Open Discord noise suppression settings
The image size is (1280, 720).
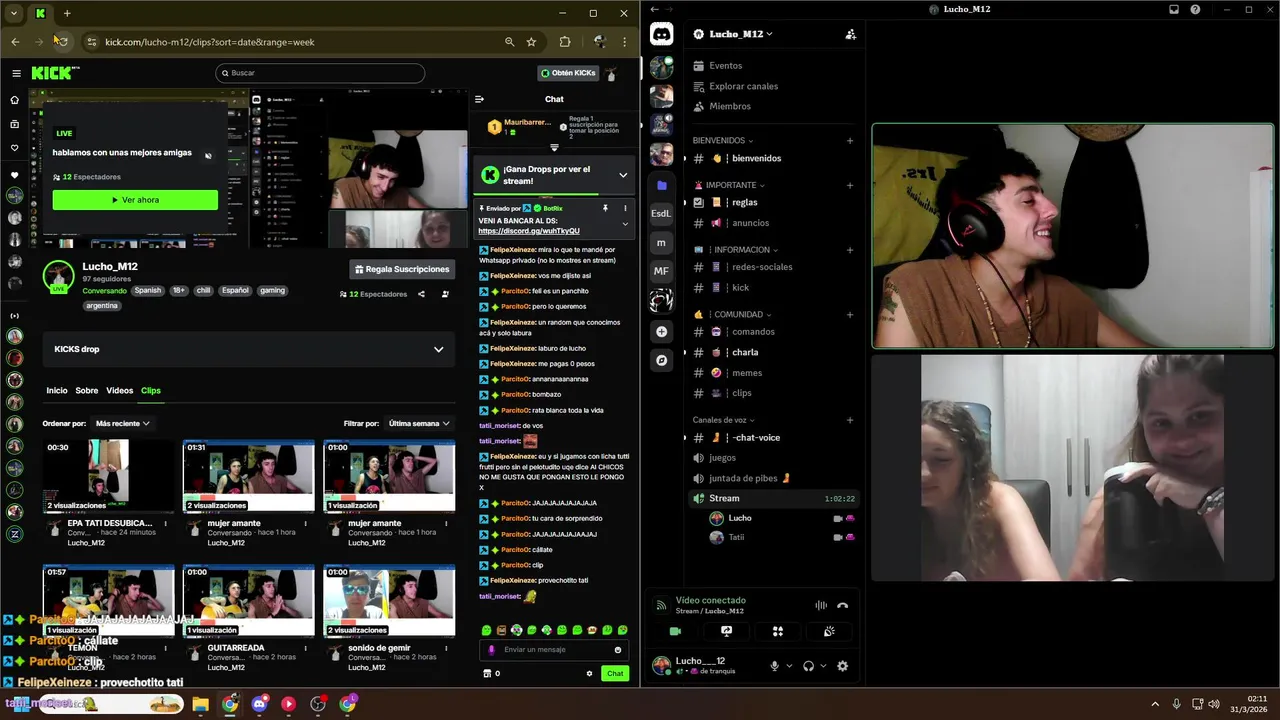[x=821, y=605]
